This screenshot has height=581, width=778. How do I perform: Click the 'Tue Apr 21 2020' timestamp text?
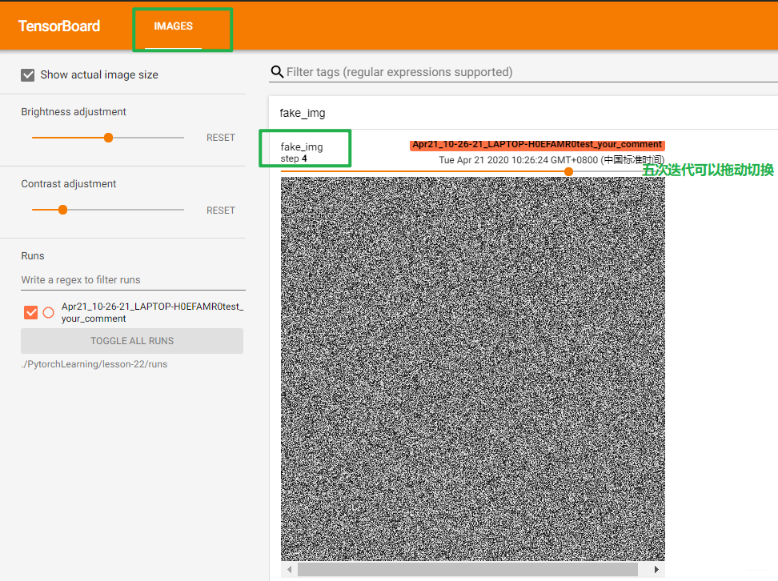pyautogui.click(x=551, y=160)
